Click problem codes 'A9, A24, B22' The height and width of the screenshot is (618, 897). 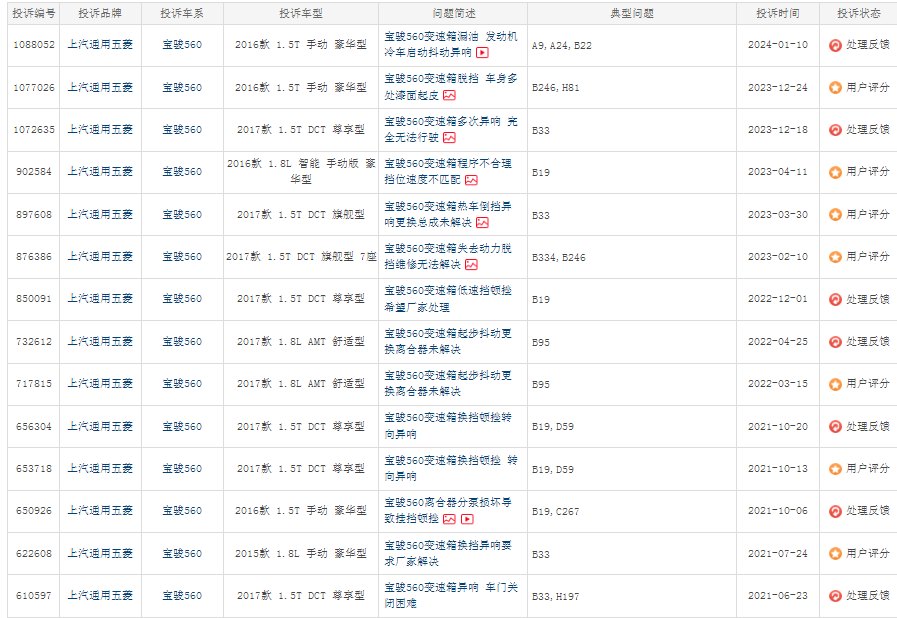coord(562,46)
